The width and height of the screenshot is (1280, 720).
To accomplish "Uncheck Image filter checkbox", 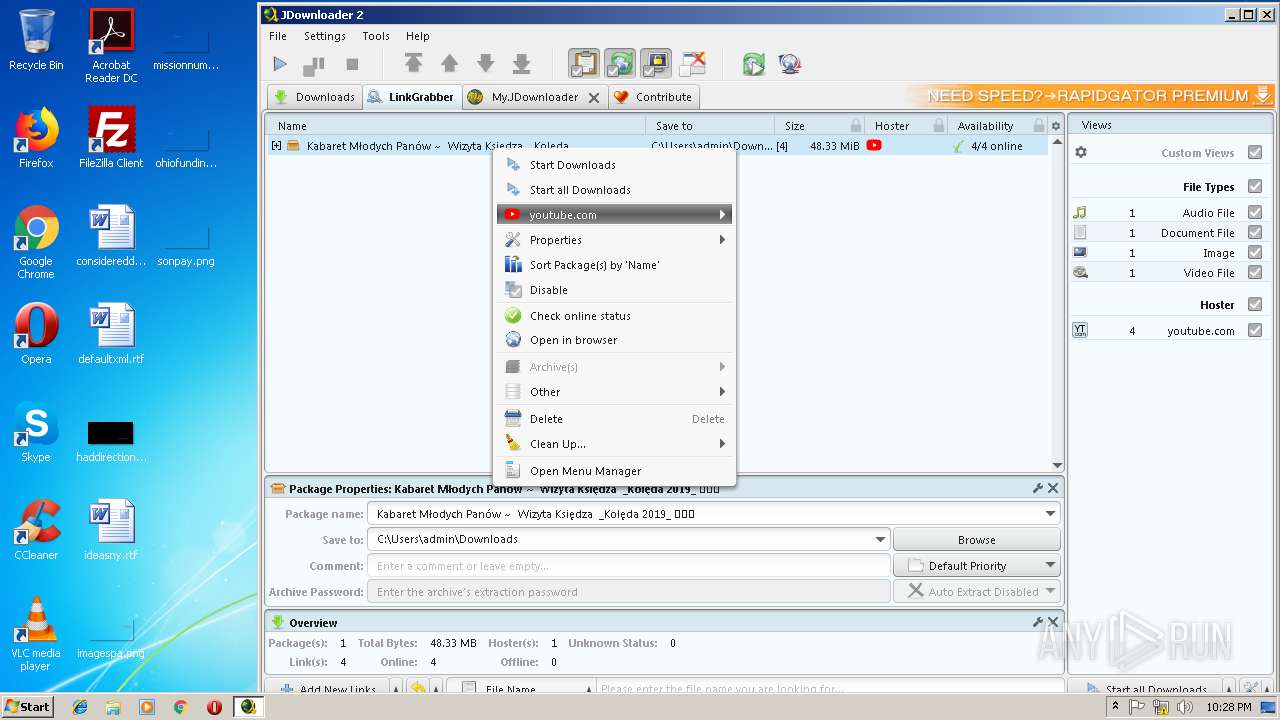I will pyautogui.click(x=1255, y=253).
